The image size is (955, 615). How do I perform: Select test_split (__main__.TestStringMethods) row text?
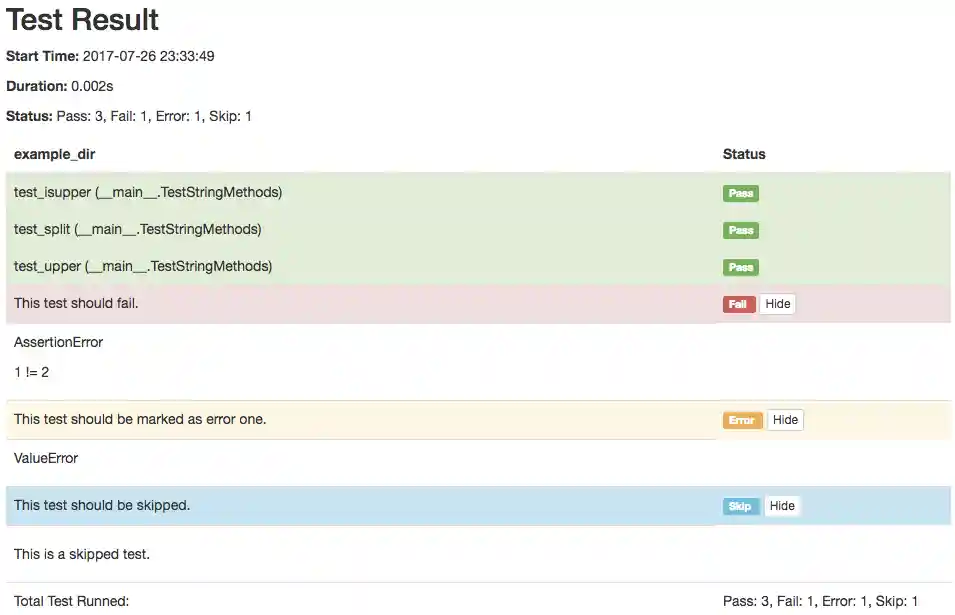138,230
